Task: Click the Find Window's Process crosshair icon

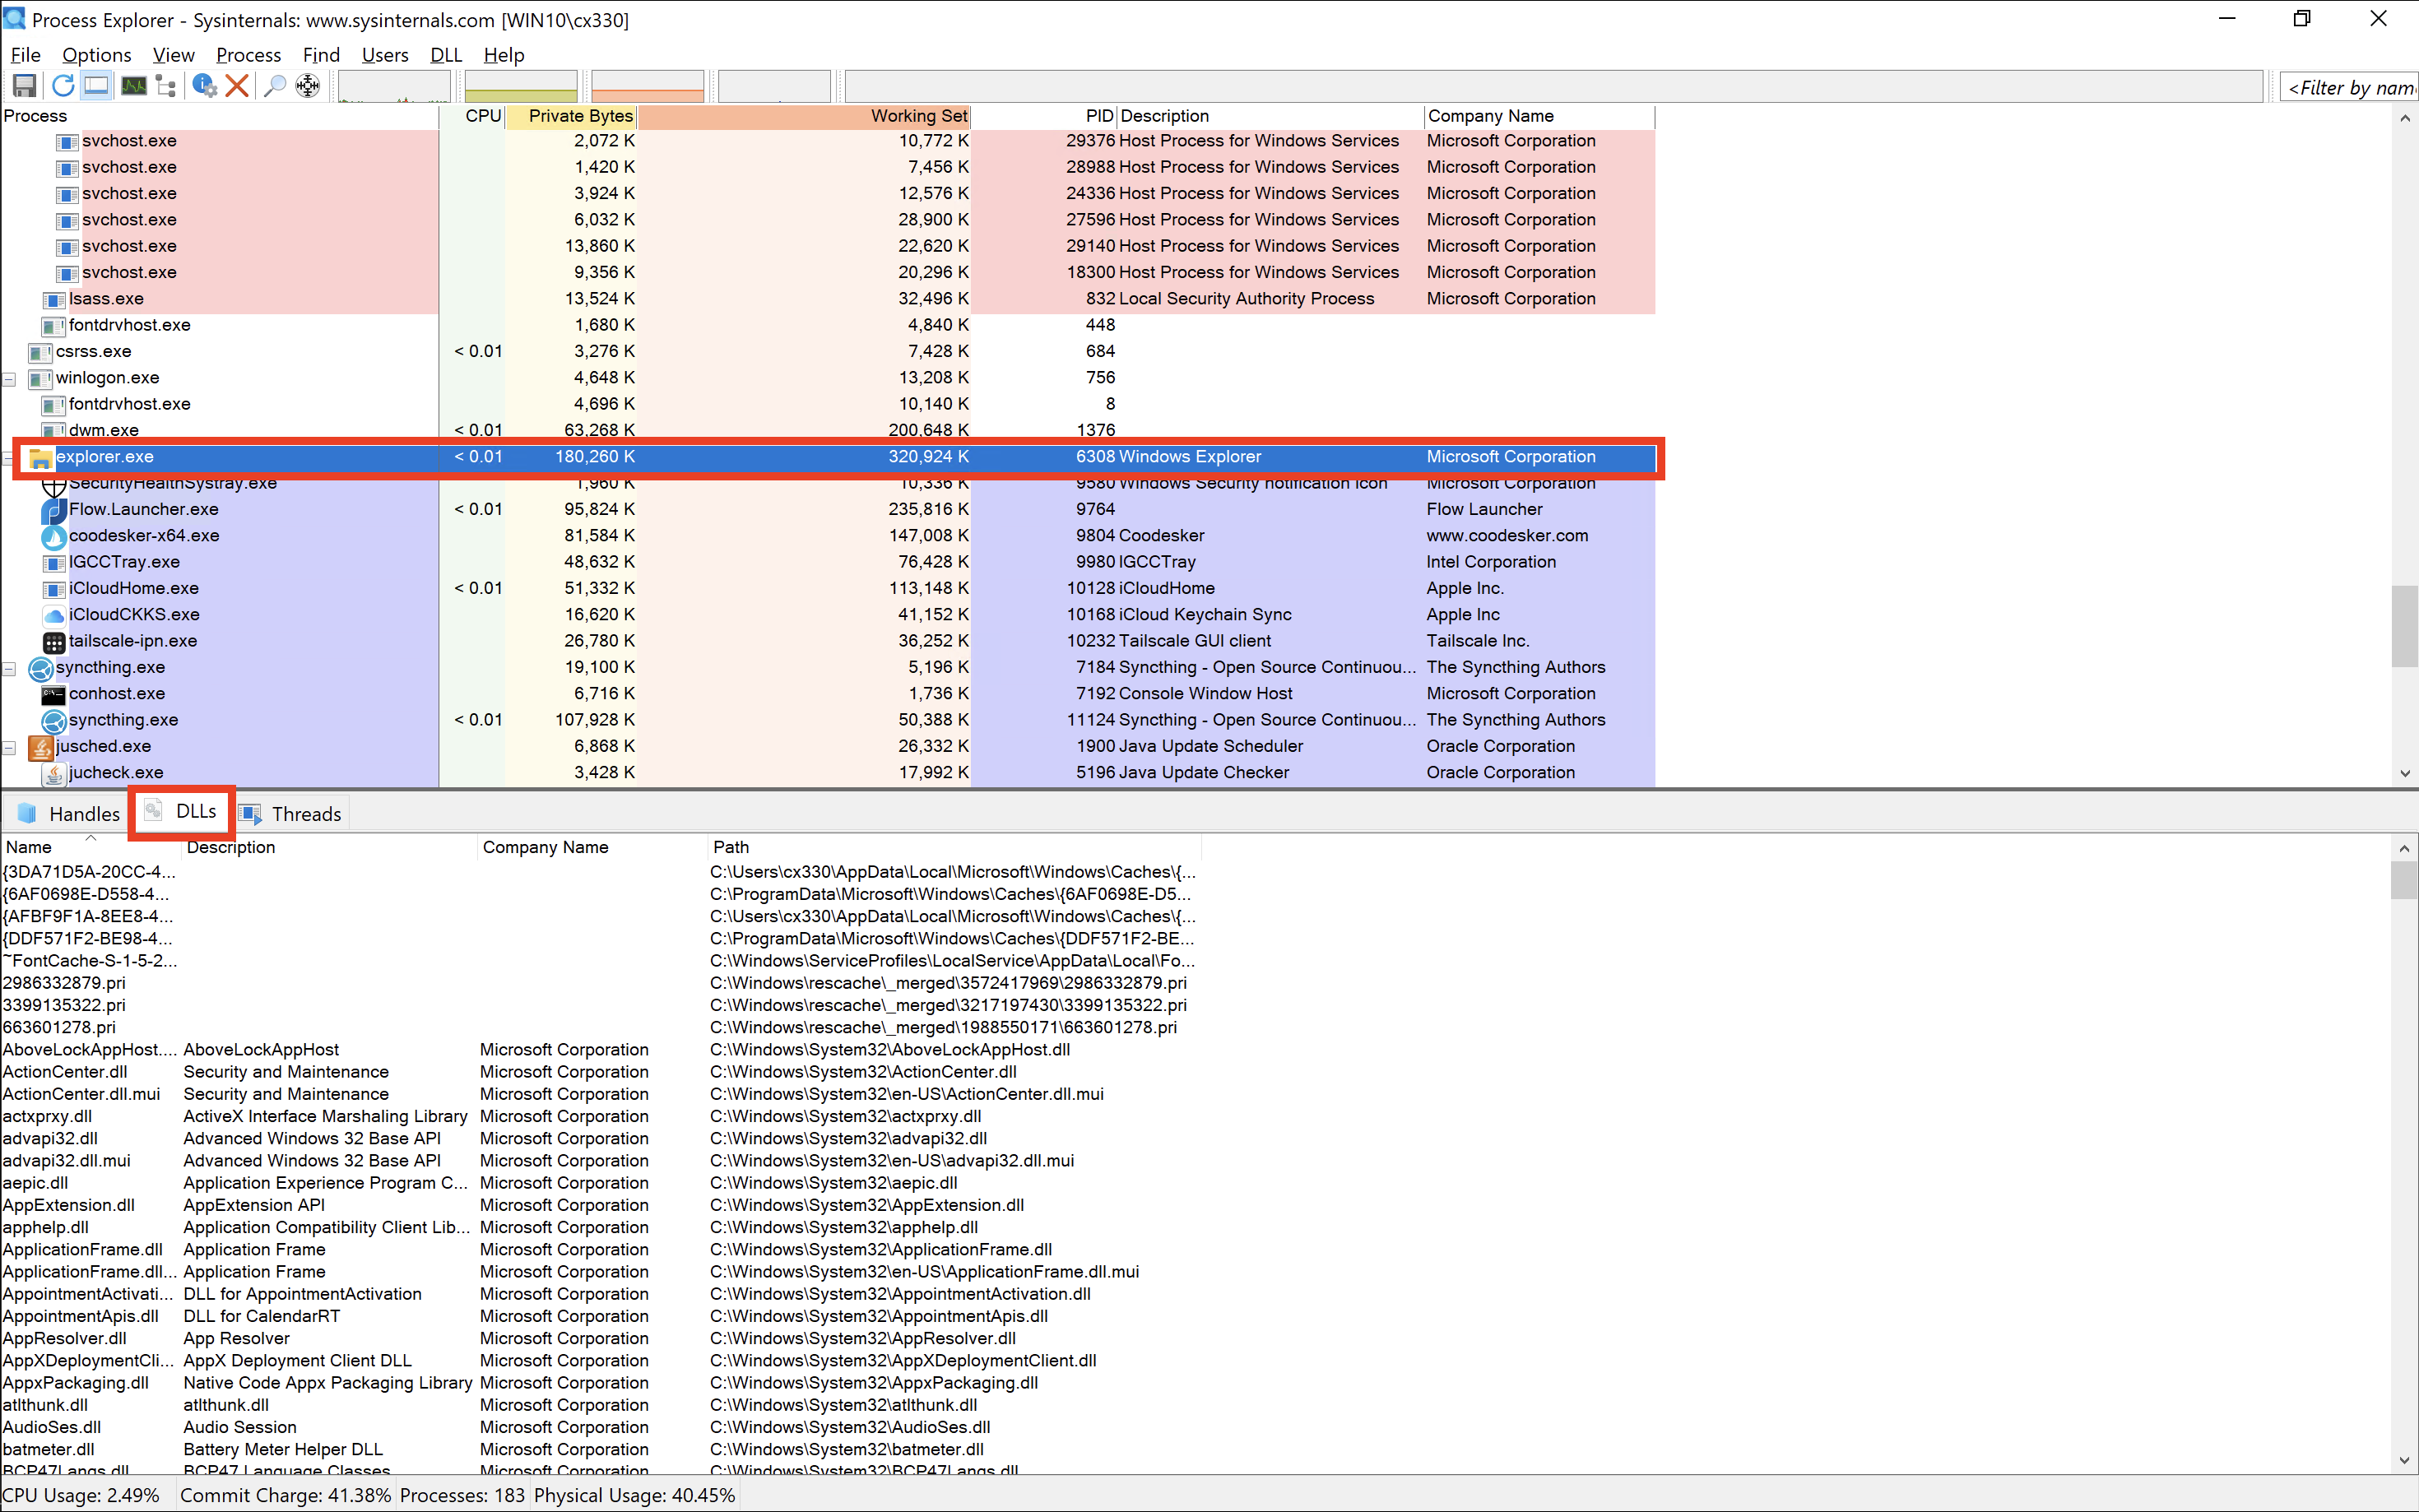Action: 308,86
